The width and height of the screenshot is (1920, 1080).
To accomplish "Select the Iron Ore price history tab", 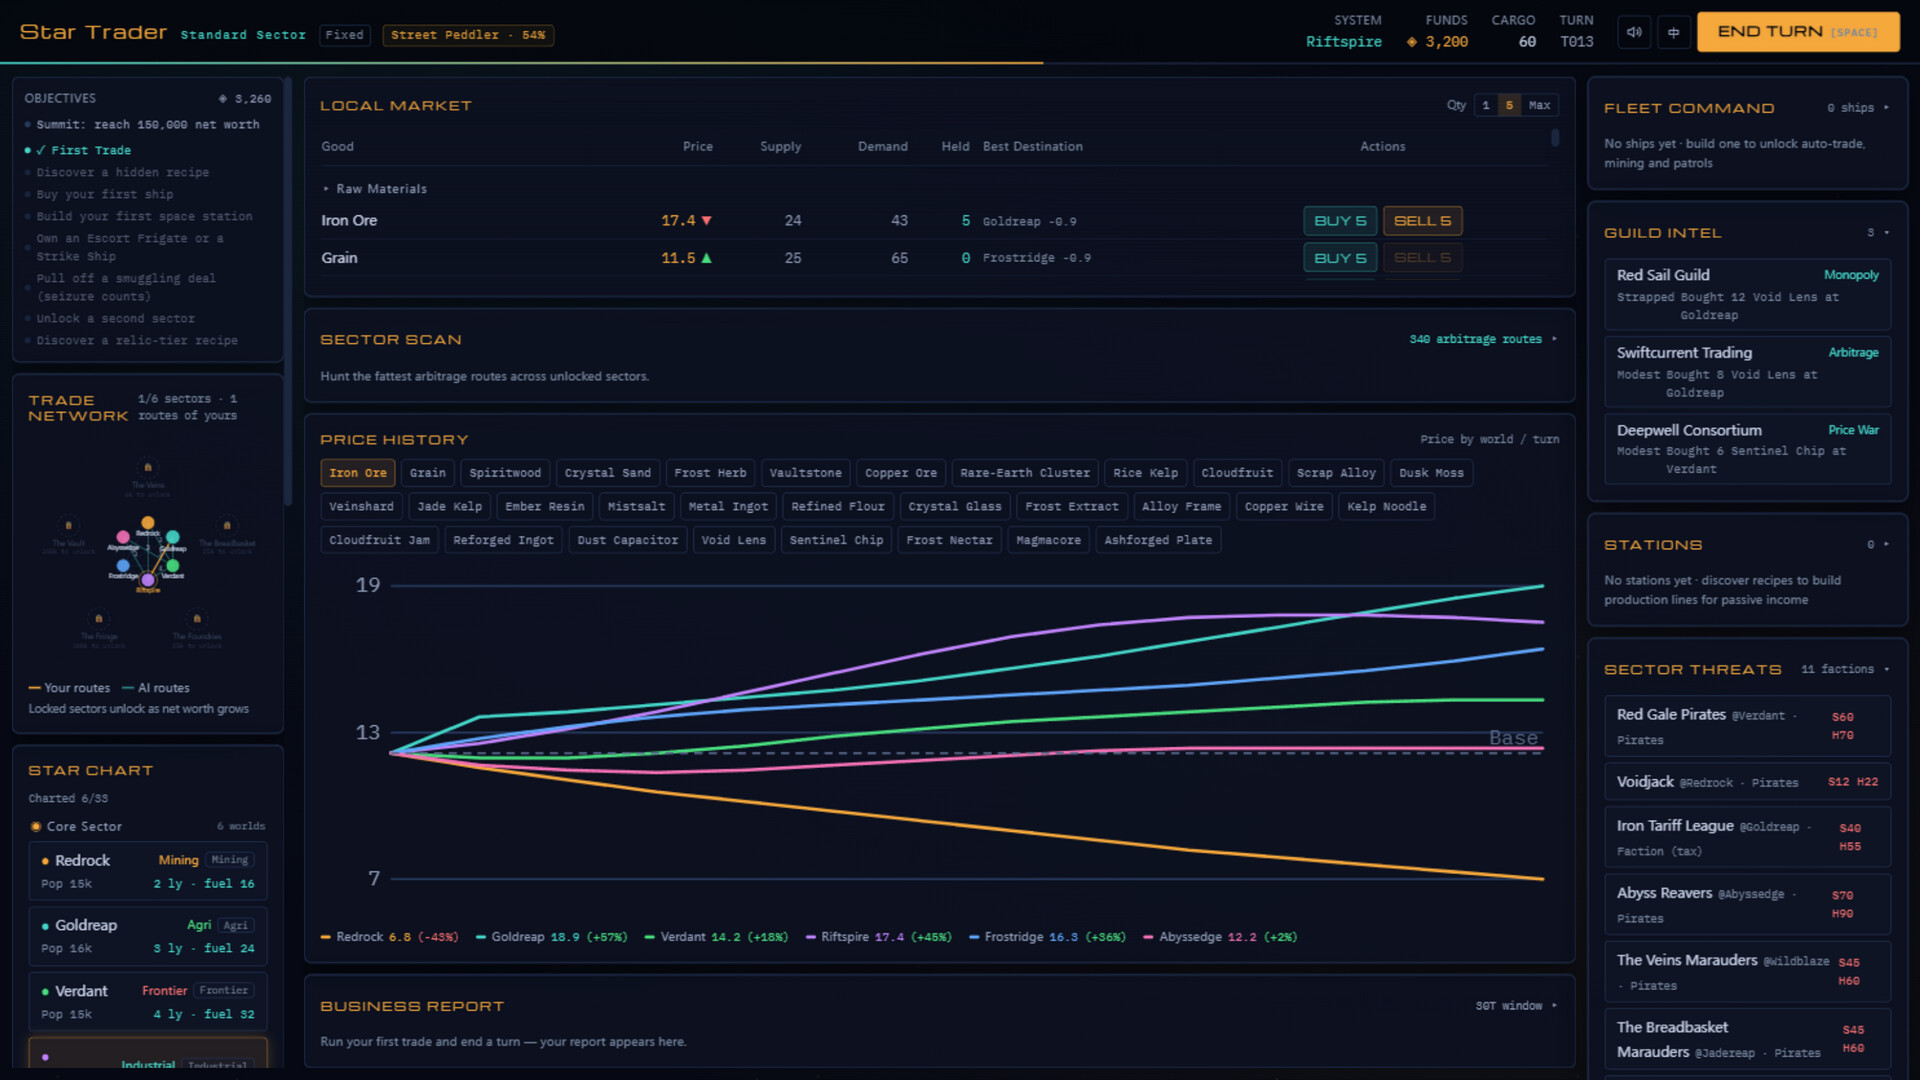I will pyautogui.click(x=358, y=473).
